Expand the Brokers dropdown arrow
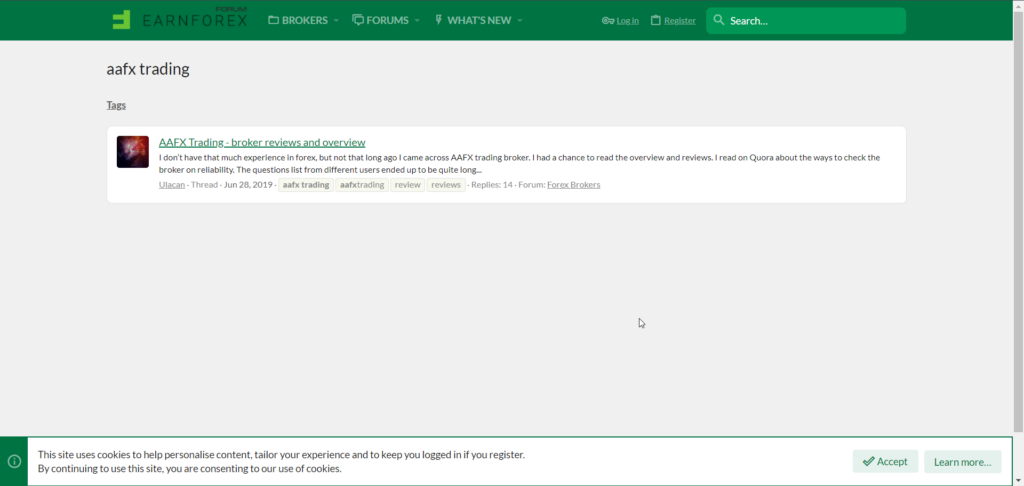Screen dimensions: 1024x486 [x=336, y=20]
